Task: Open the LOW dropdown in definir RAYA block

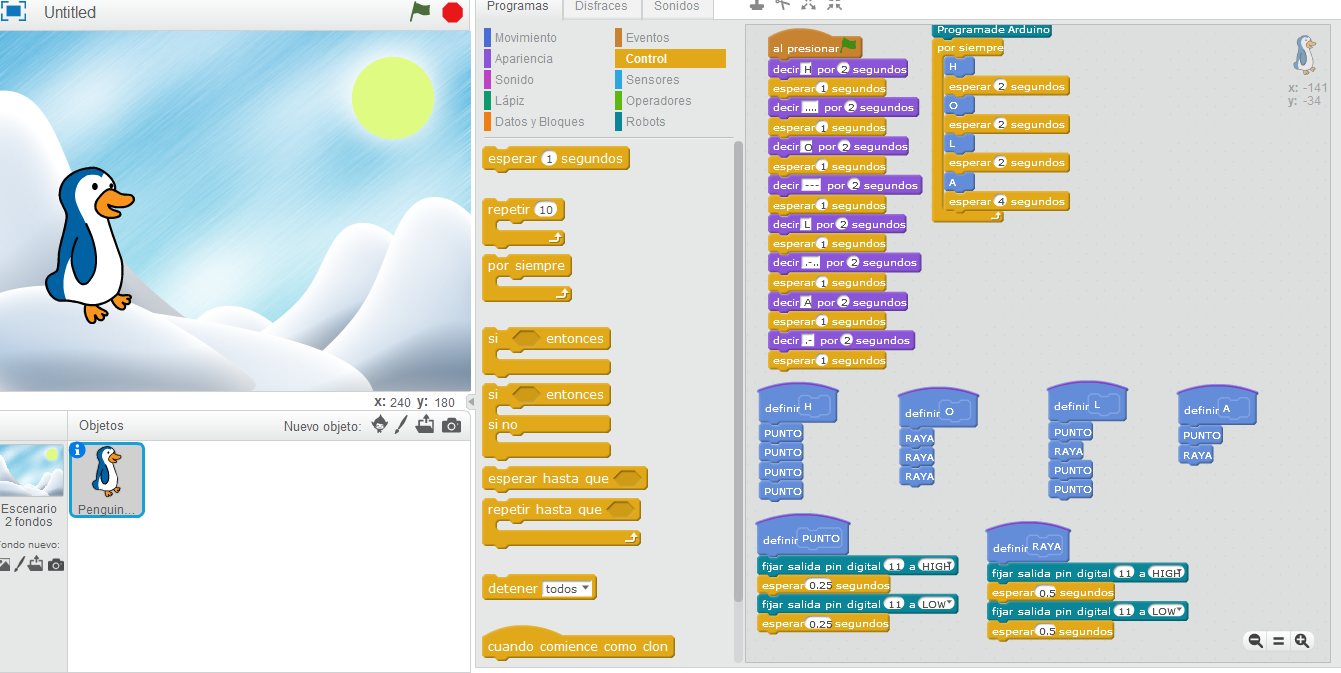Action: (1166, 611)
